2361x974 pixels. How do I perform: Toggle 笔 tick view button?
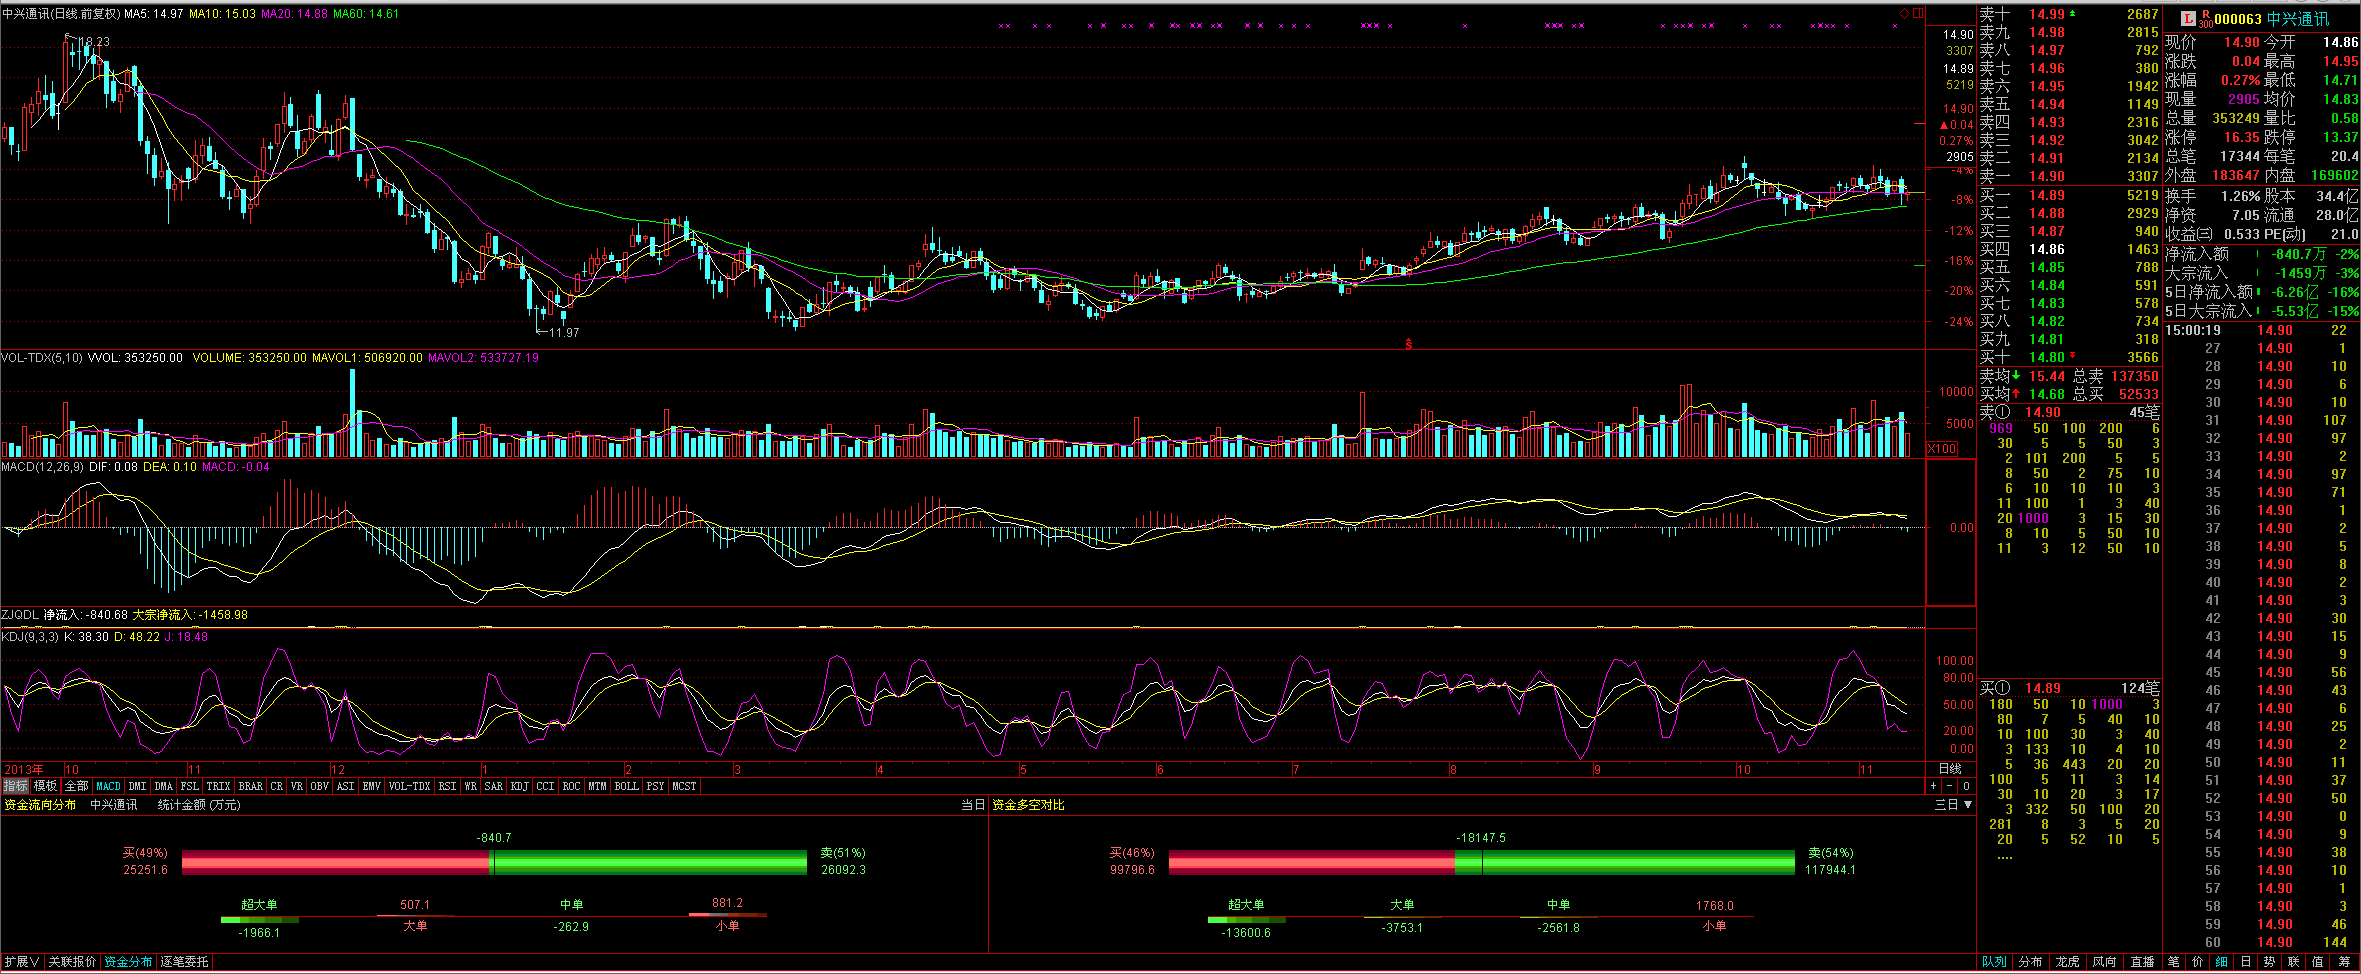click(x=2173, y=962)
